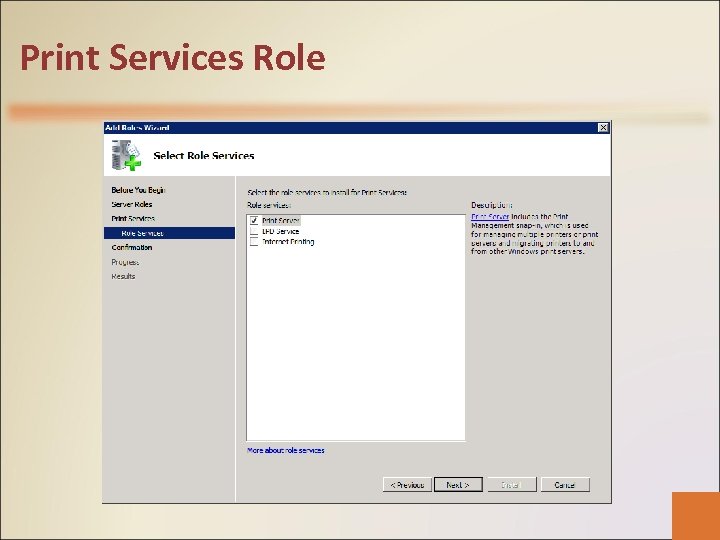Open the Print Server description link
Screen dimensions: 720x540
[490, 217]
